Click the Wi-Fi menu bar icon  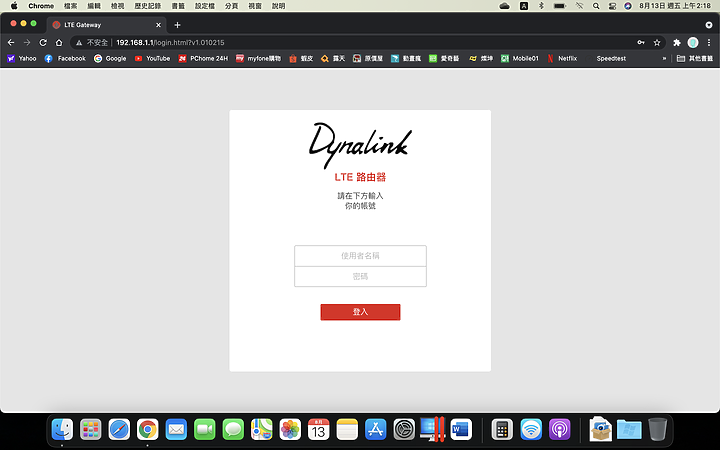coord(579,6)
